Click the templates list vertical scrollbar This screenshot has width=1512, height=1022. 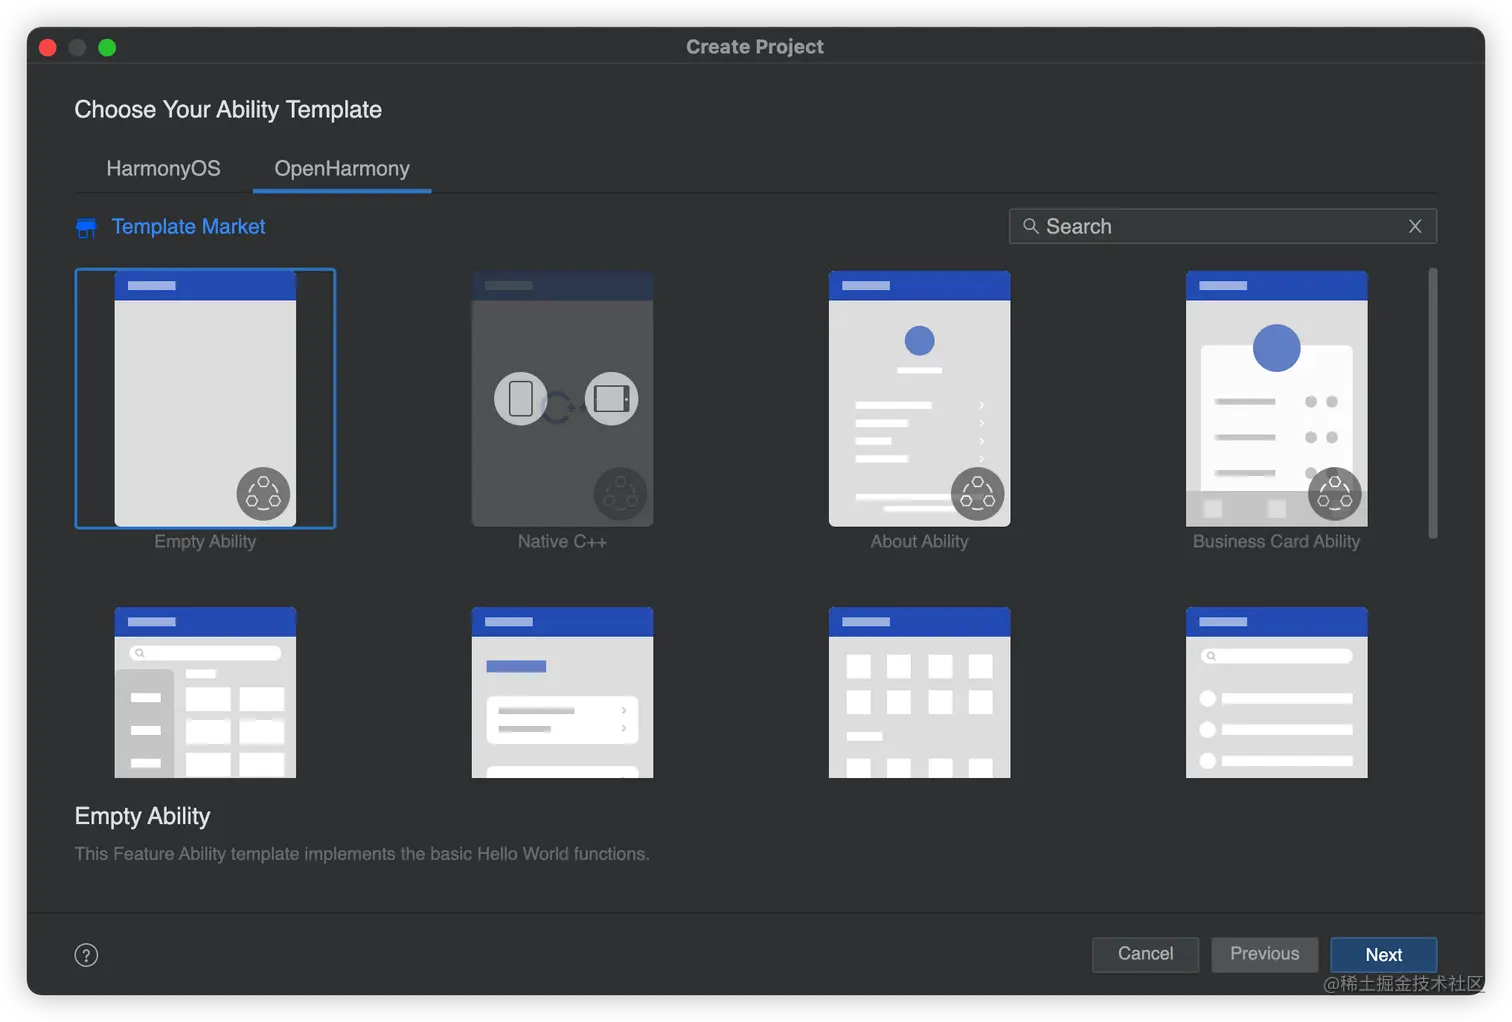pyautogui.click(x=1433, y=403)
